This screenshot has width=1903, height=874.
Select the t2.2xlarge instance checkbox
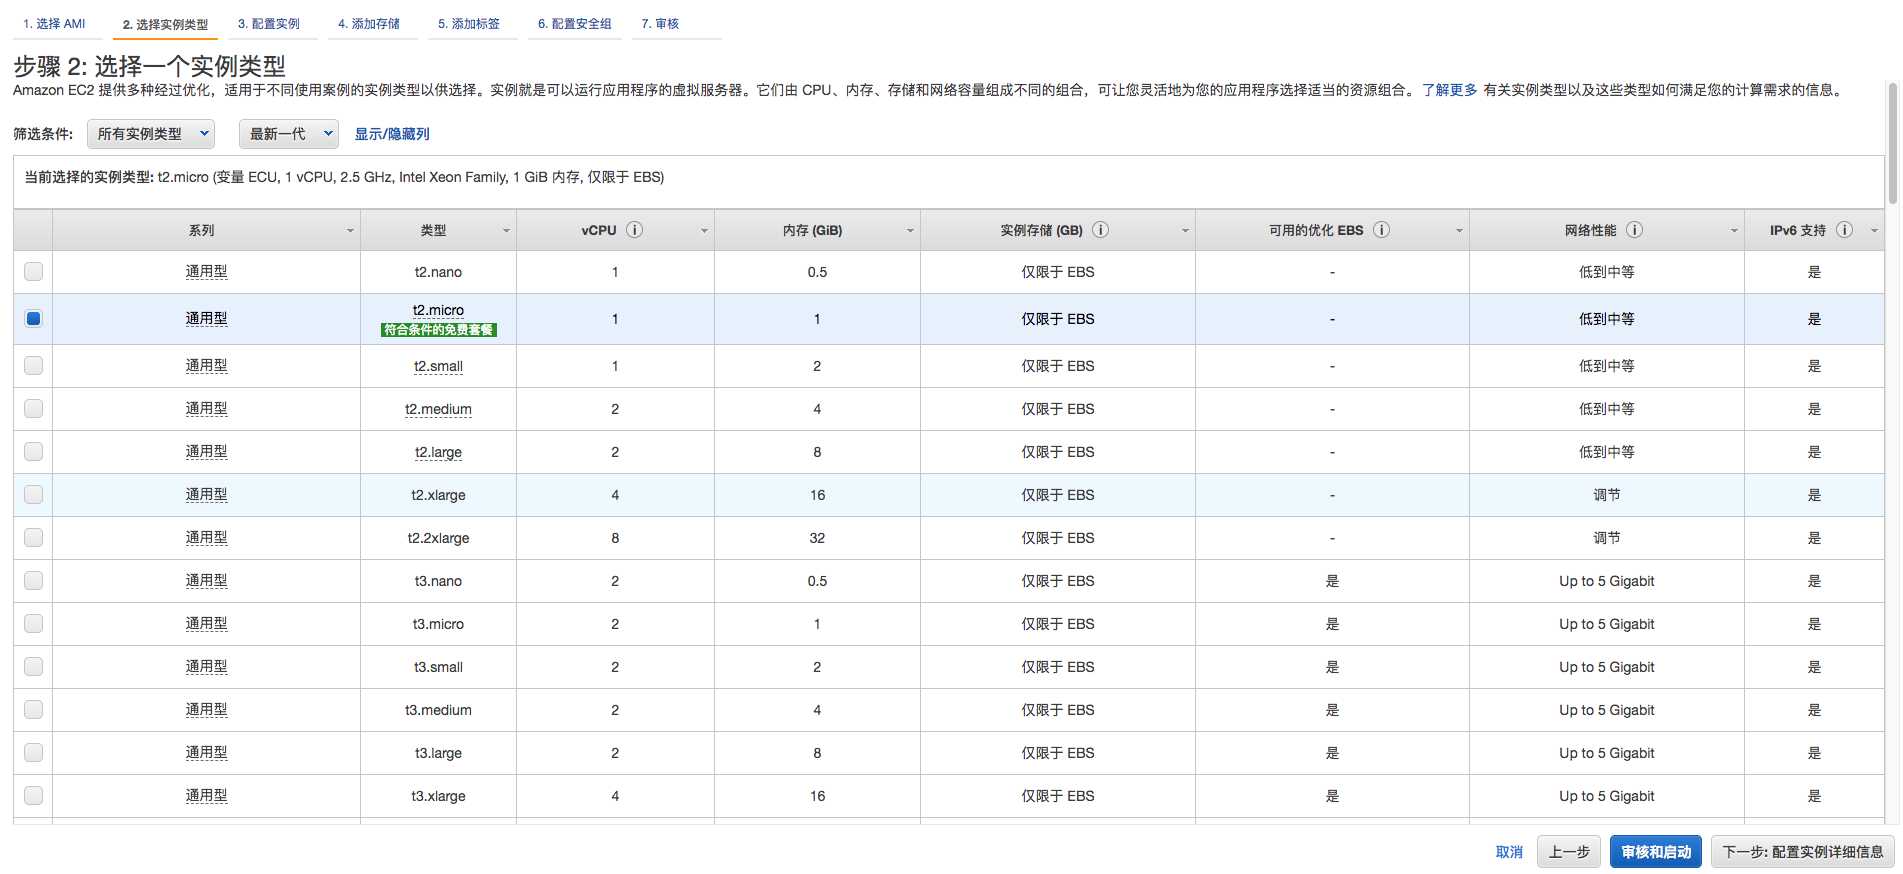point(33,537)
